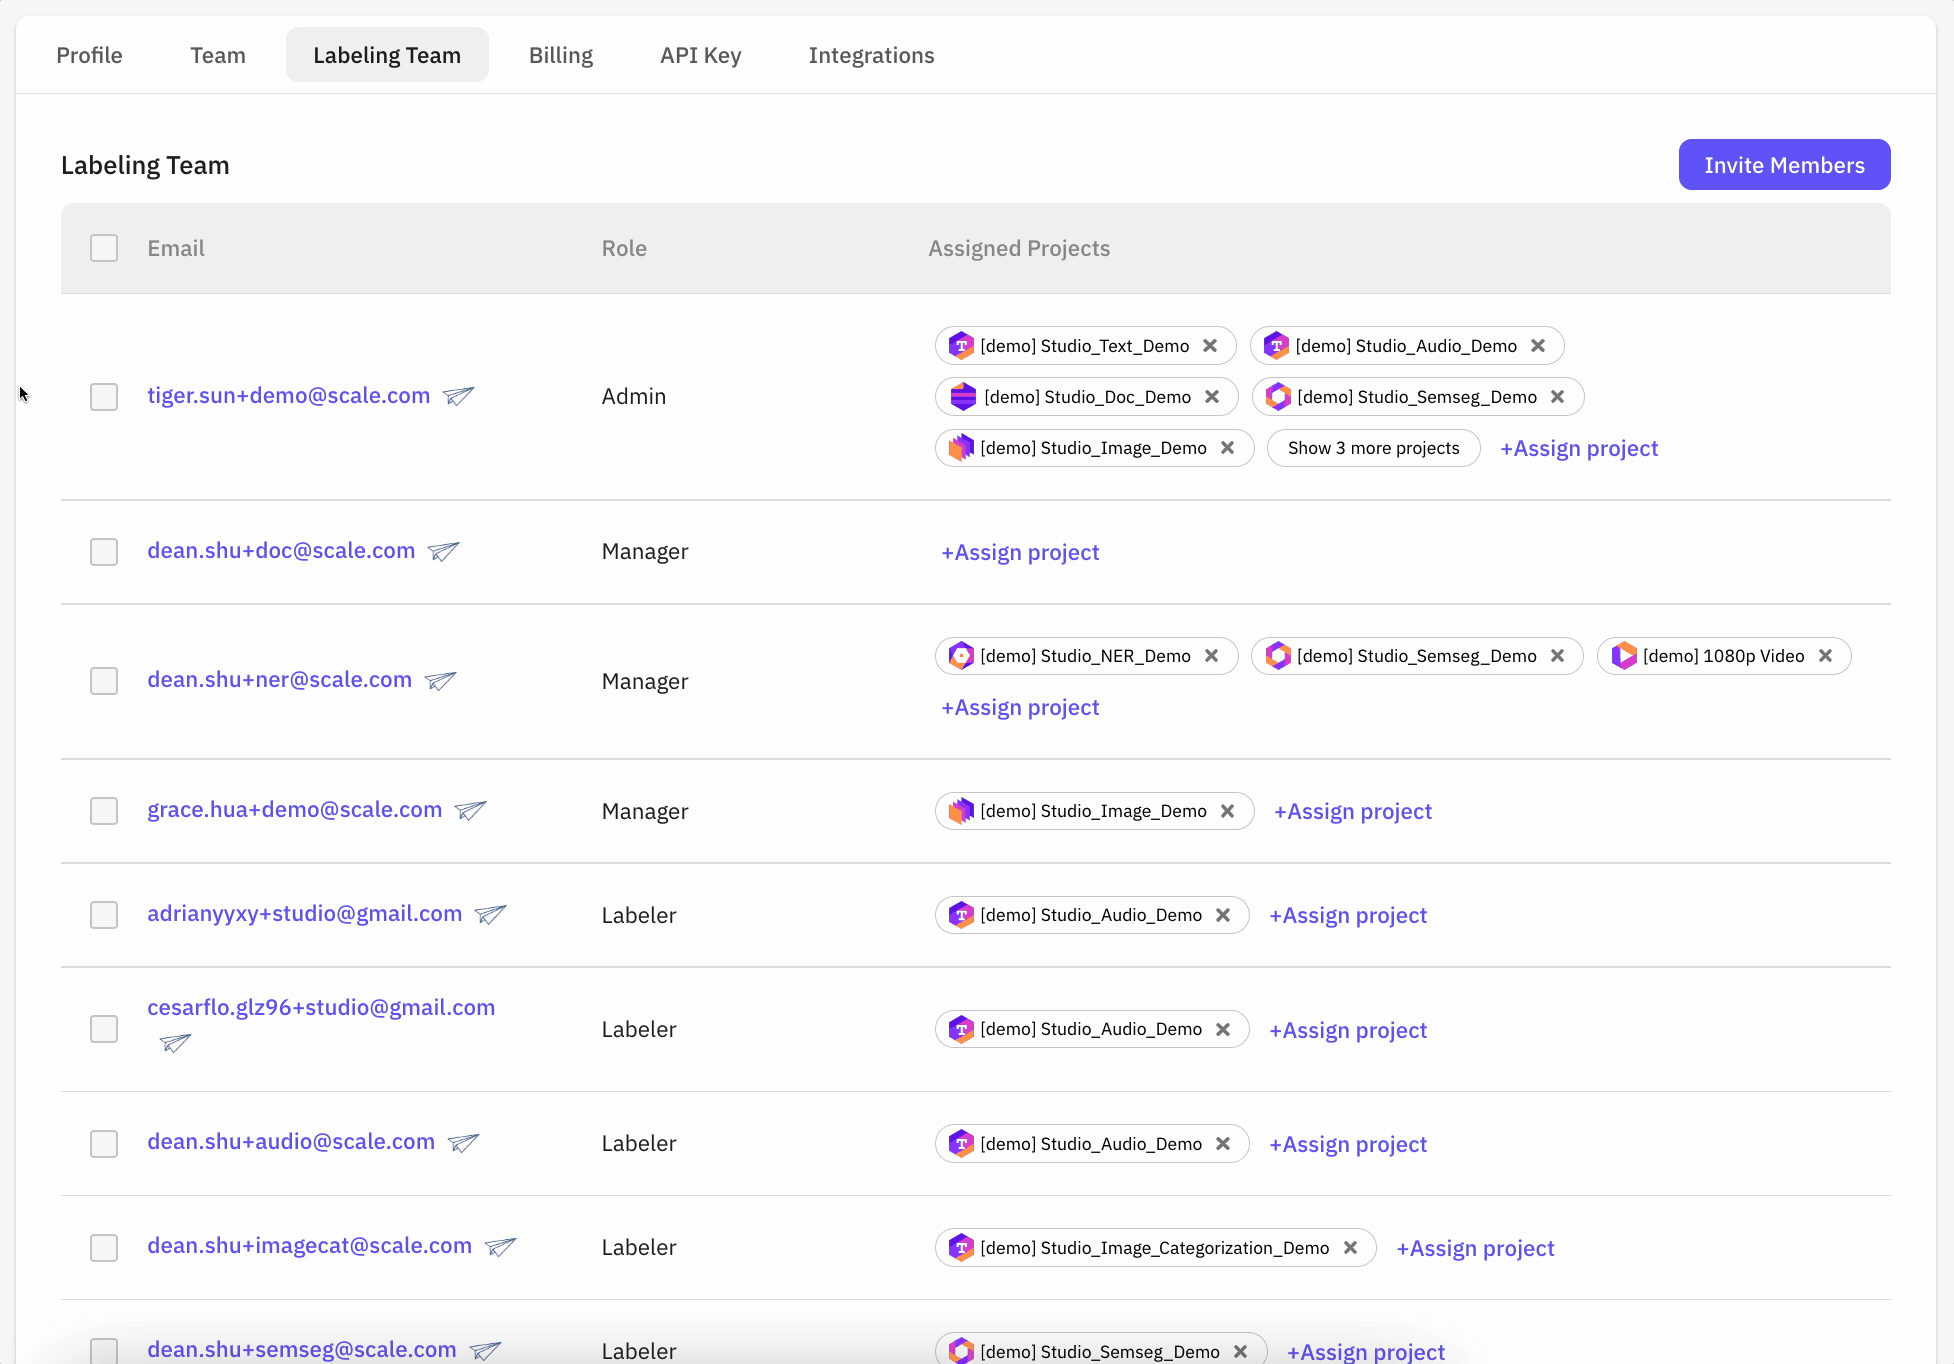This screenshot has height=1364, width=1954.
Task: Click the paper plane icon under cesarflo.glz96+studio@gmail.com
Action: pos(175,1043)
